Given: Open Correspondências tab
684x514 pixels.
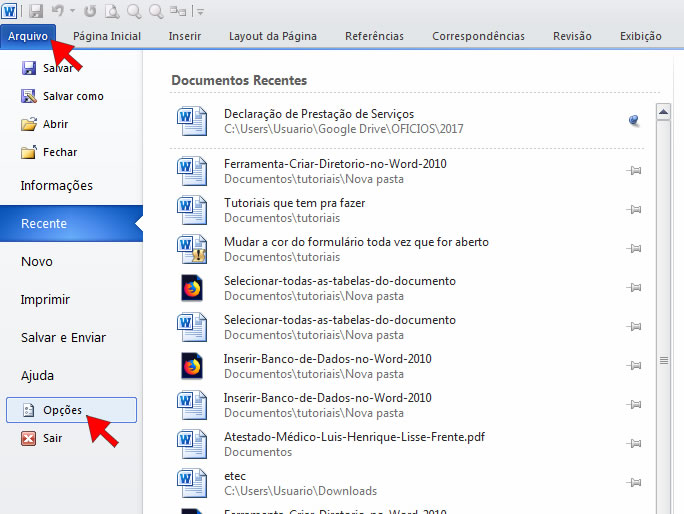Looking at the screenshot, I should [x=478, y=36].
